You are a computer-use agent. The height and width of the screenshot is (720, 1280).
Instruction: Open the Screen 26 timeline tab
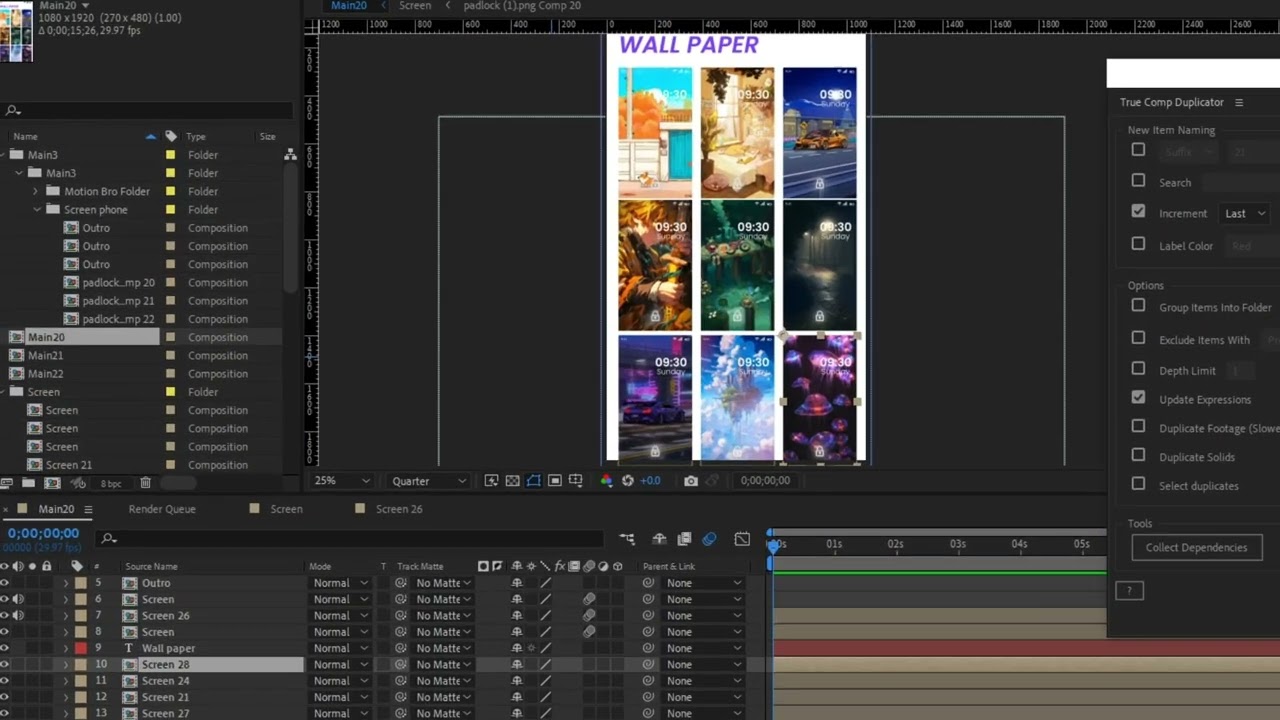point(399,509)
